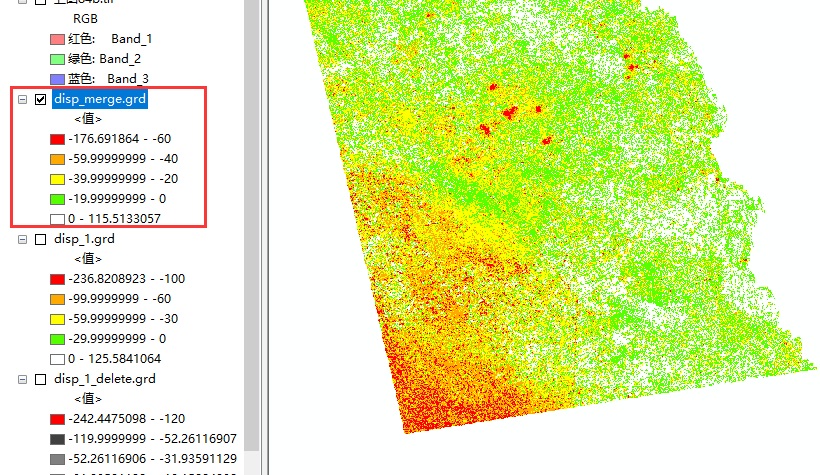Click orange swatch for -99.9999999 - -60

(x=58, y=299)
